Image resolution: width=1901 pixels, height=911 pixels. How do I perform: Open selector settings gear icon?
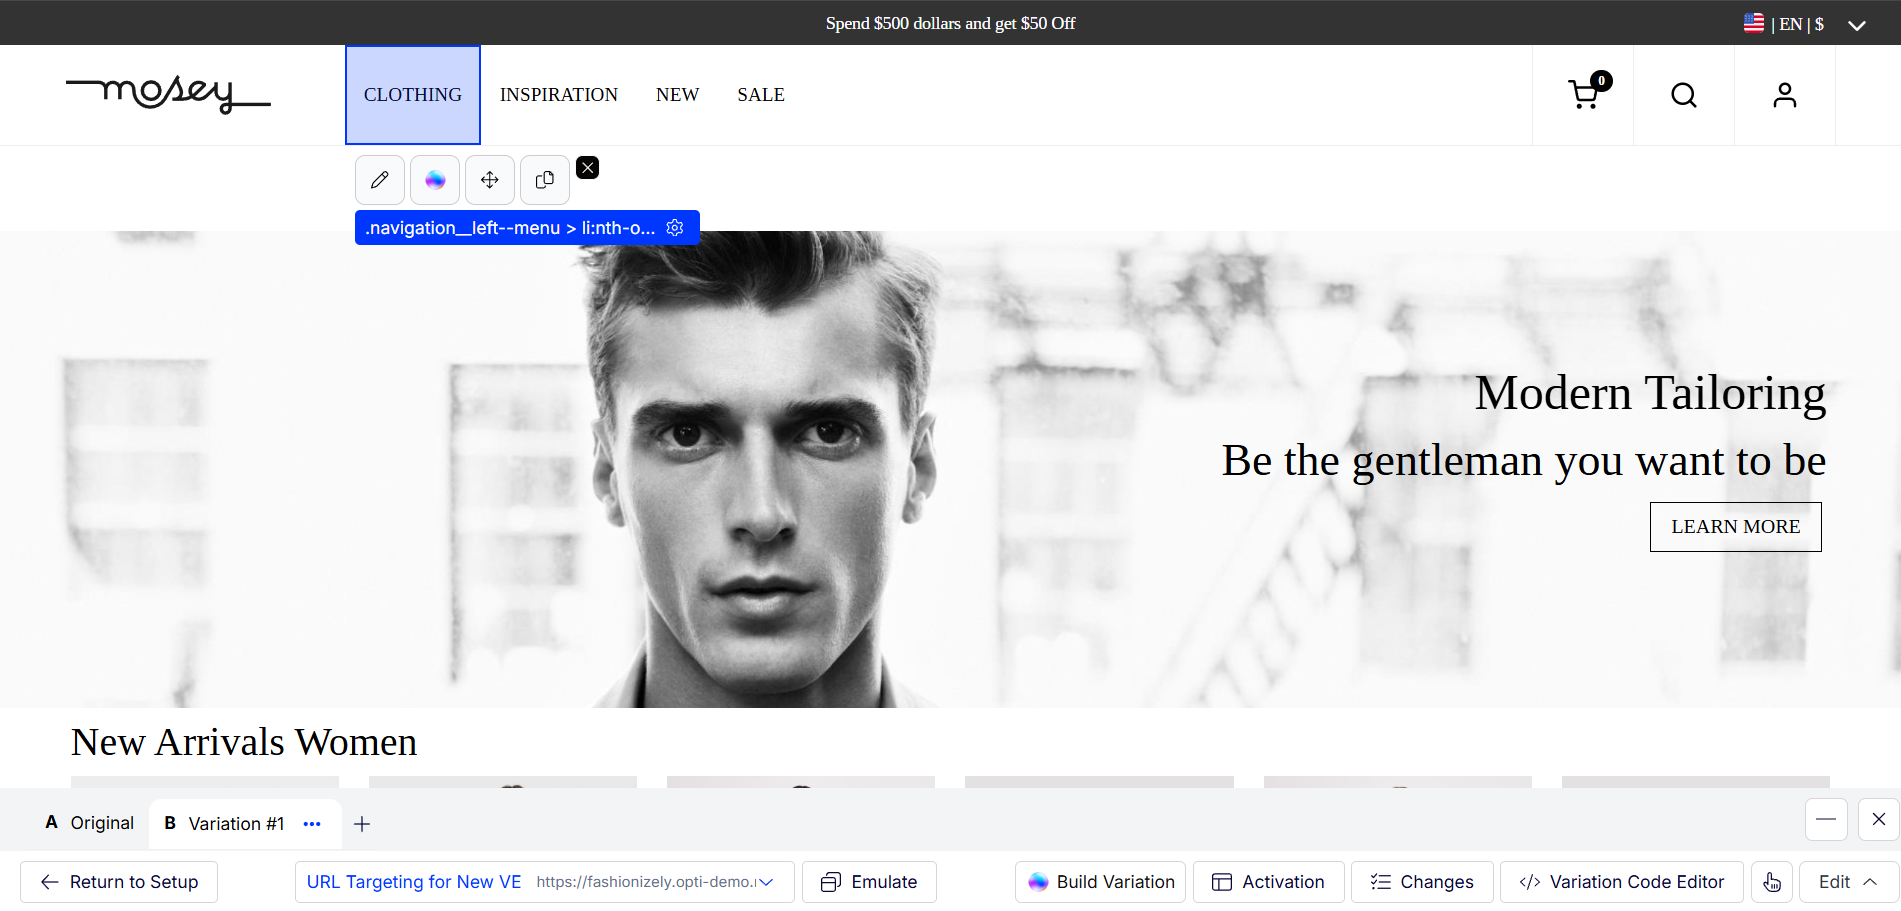click(x=675, y=228)
